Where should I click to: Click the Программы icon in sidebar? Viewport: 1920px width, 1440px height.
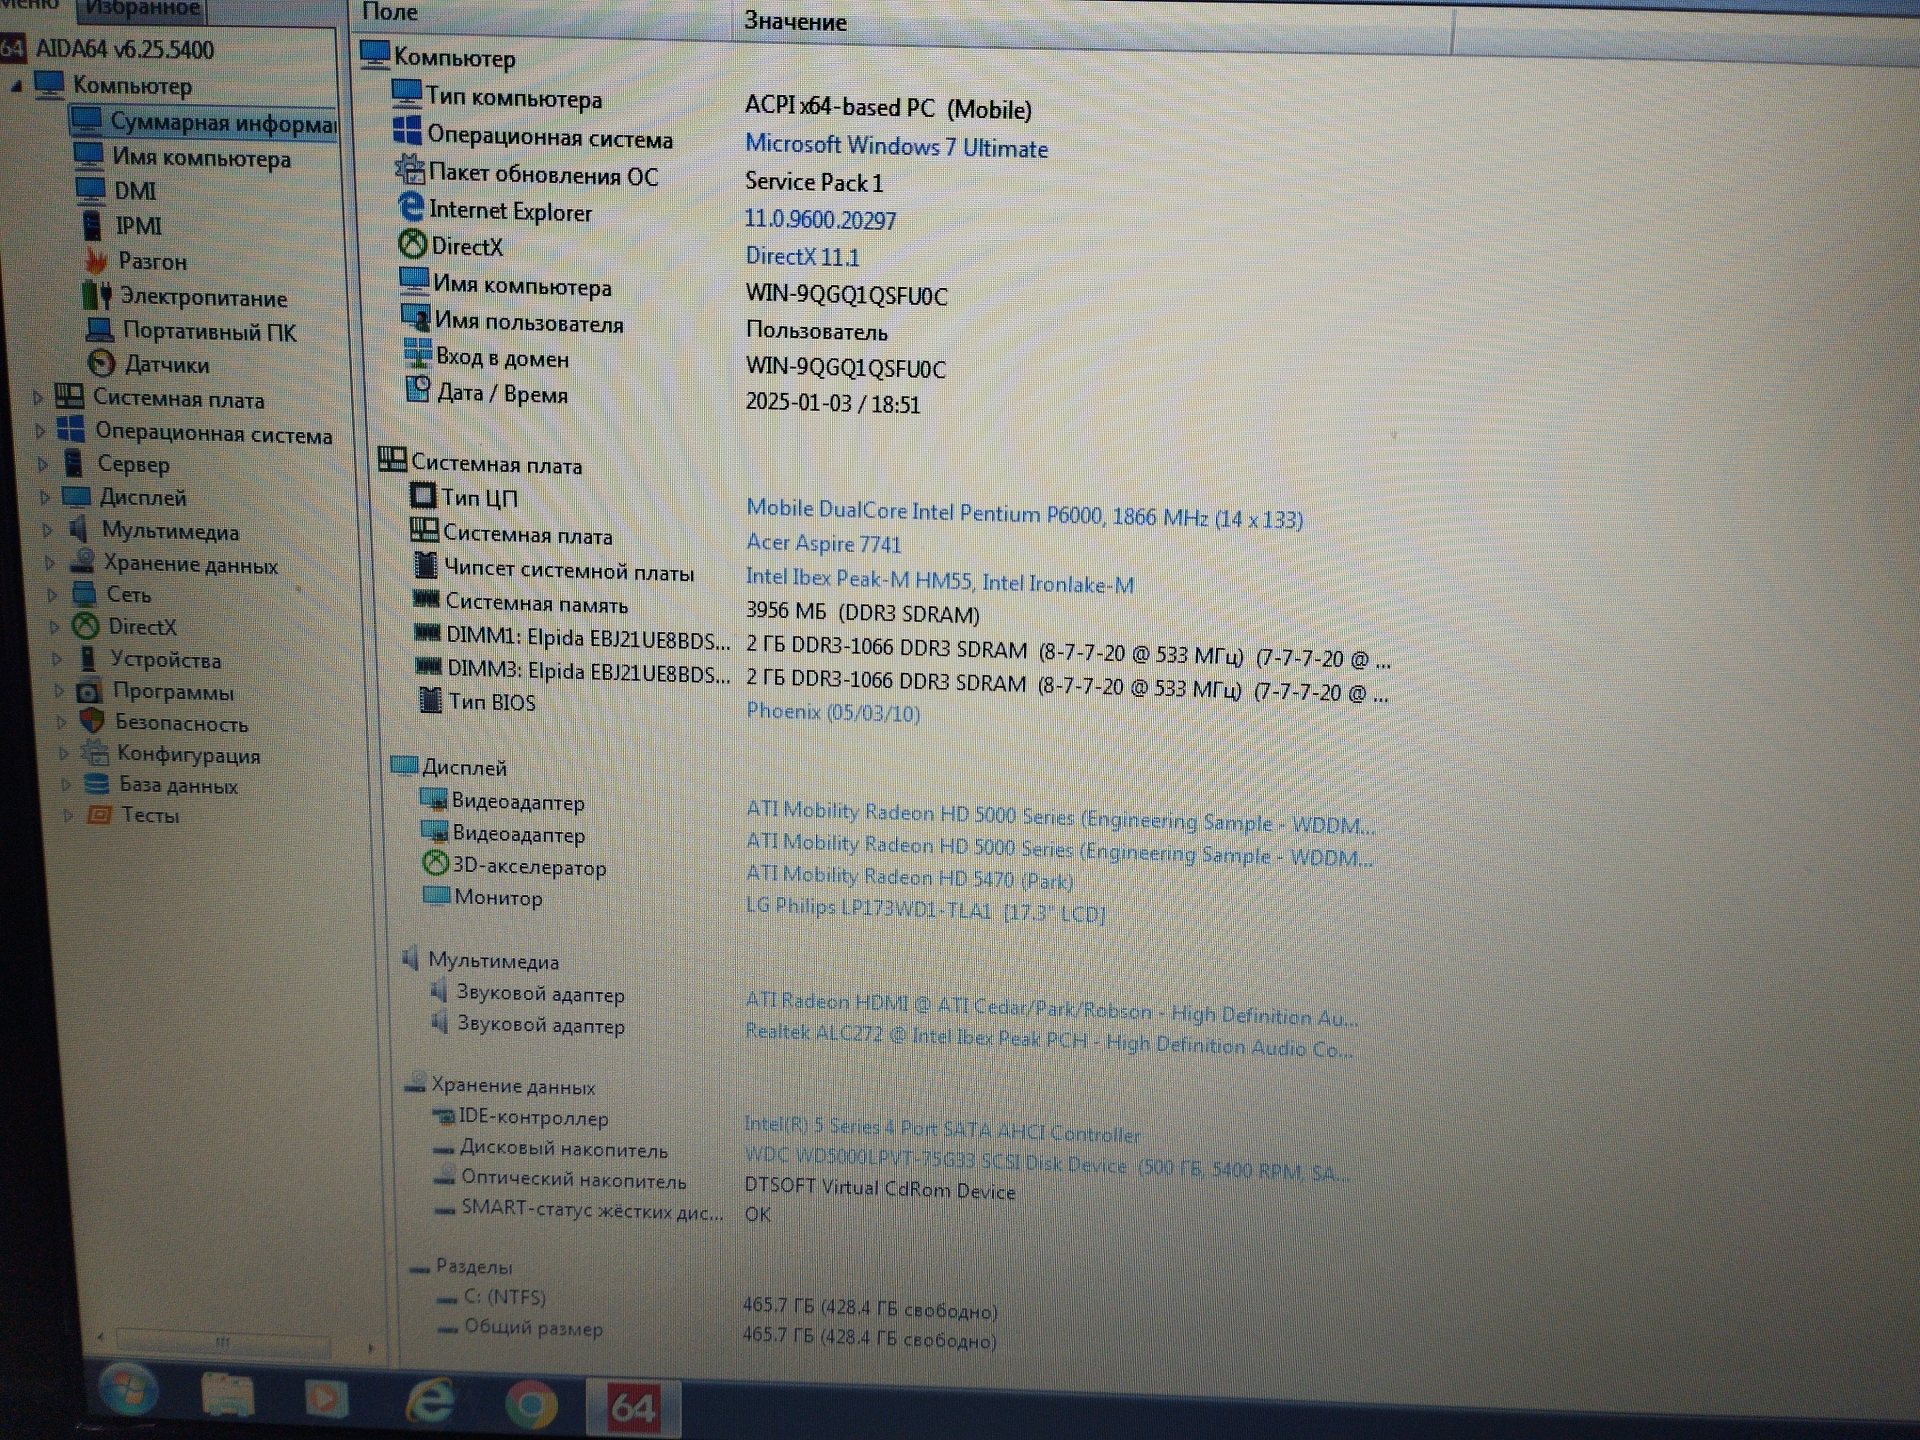[89, 691]
